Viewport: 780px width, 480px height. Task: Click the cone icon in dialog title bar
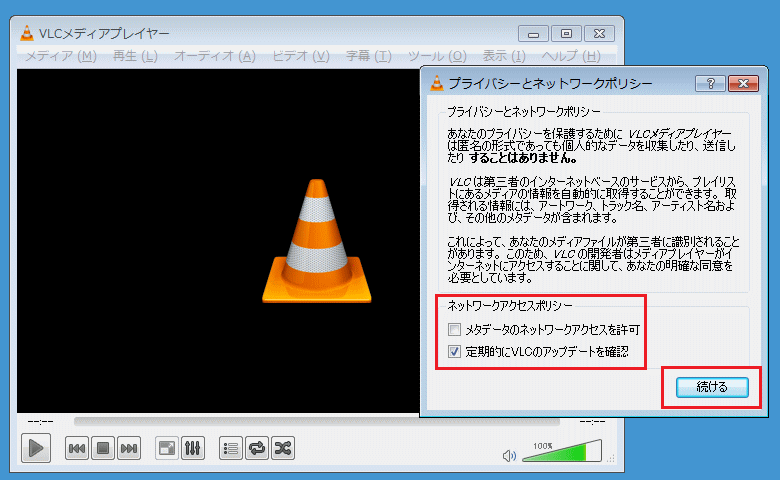coord(437,83)
